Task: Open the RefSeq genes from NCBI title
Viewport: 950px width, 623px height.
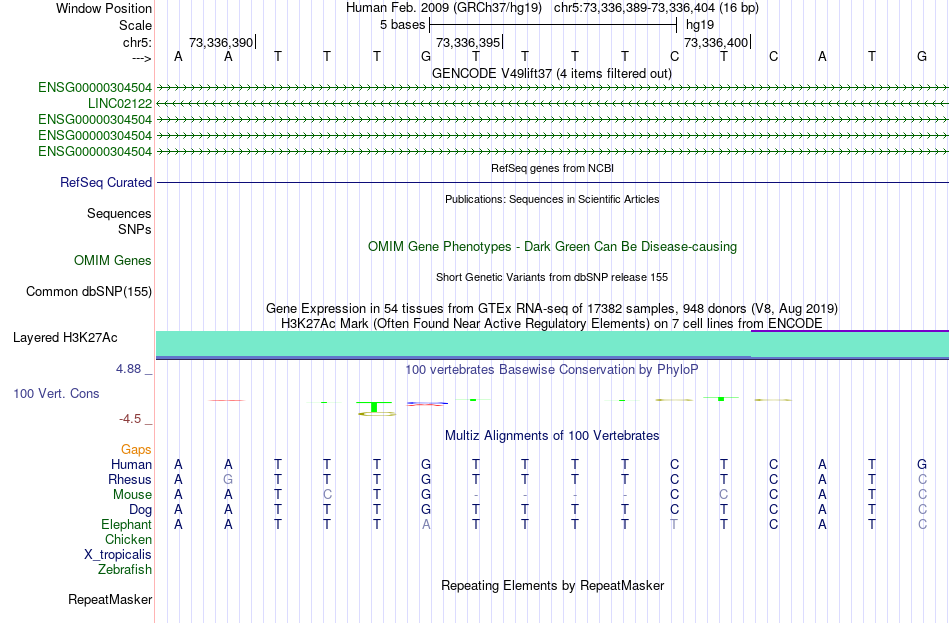Action: click(552, 168)
